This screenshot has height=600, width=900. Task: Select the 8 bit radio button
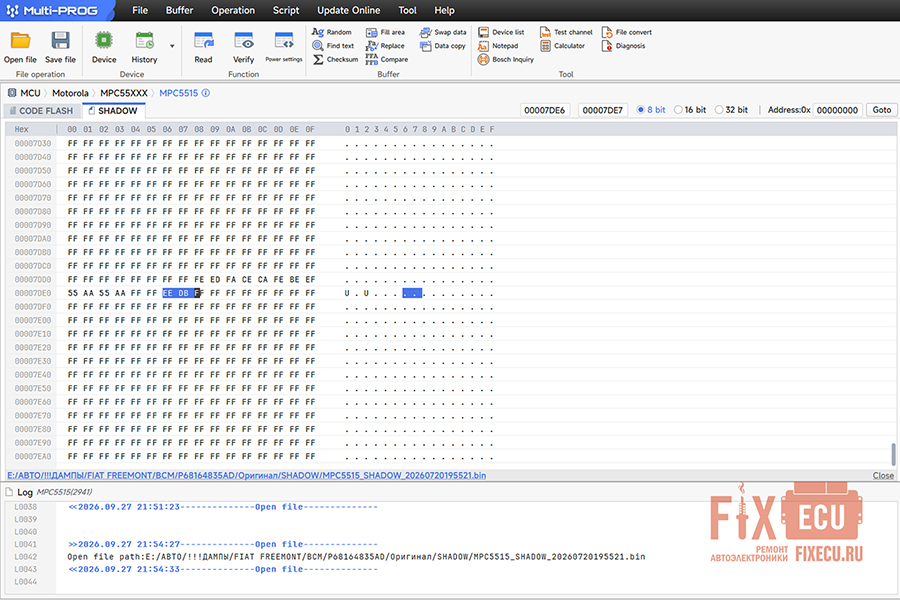pos(641,110)
